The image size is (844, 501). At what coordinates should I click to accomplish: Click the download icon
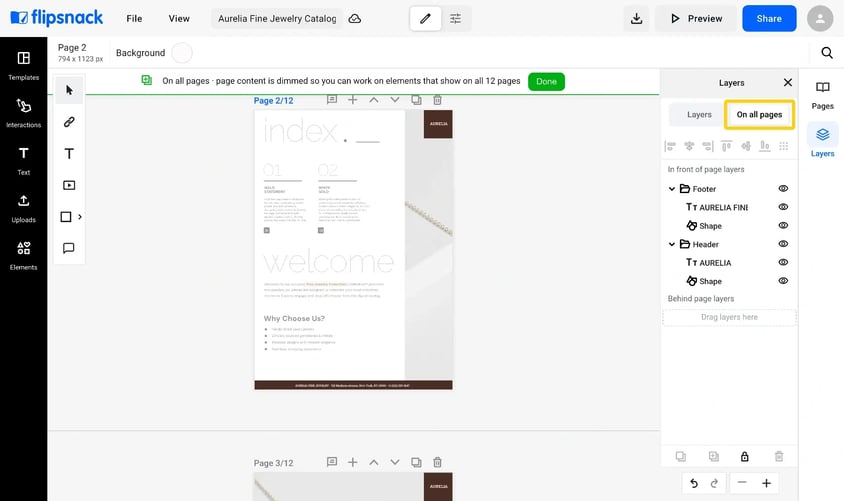point(636,19)
